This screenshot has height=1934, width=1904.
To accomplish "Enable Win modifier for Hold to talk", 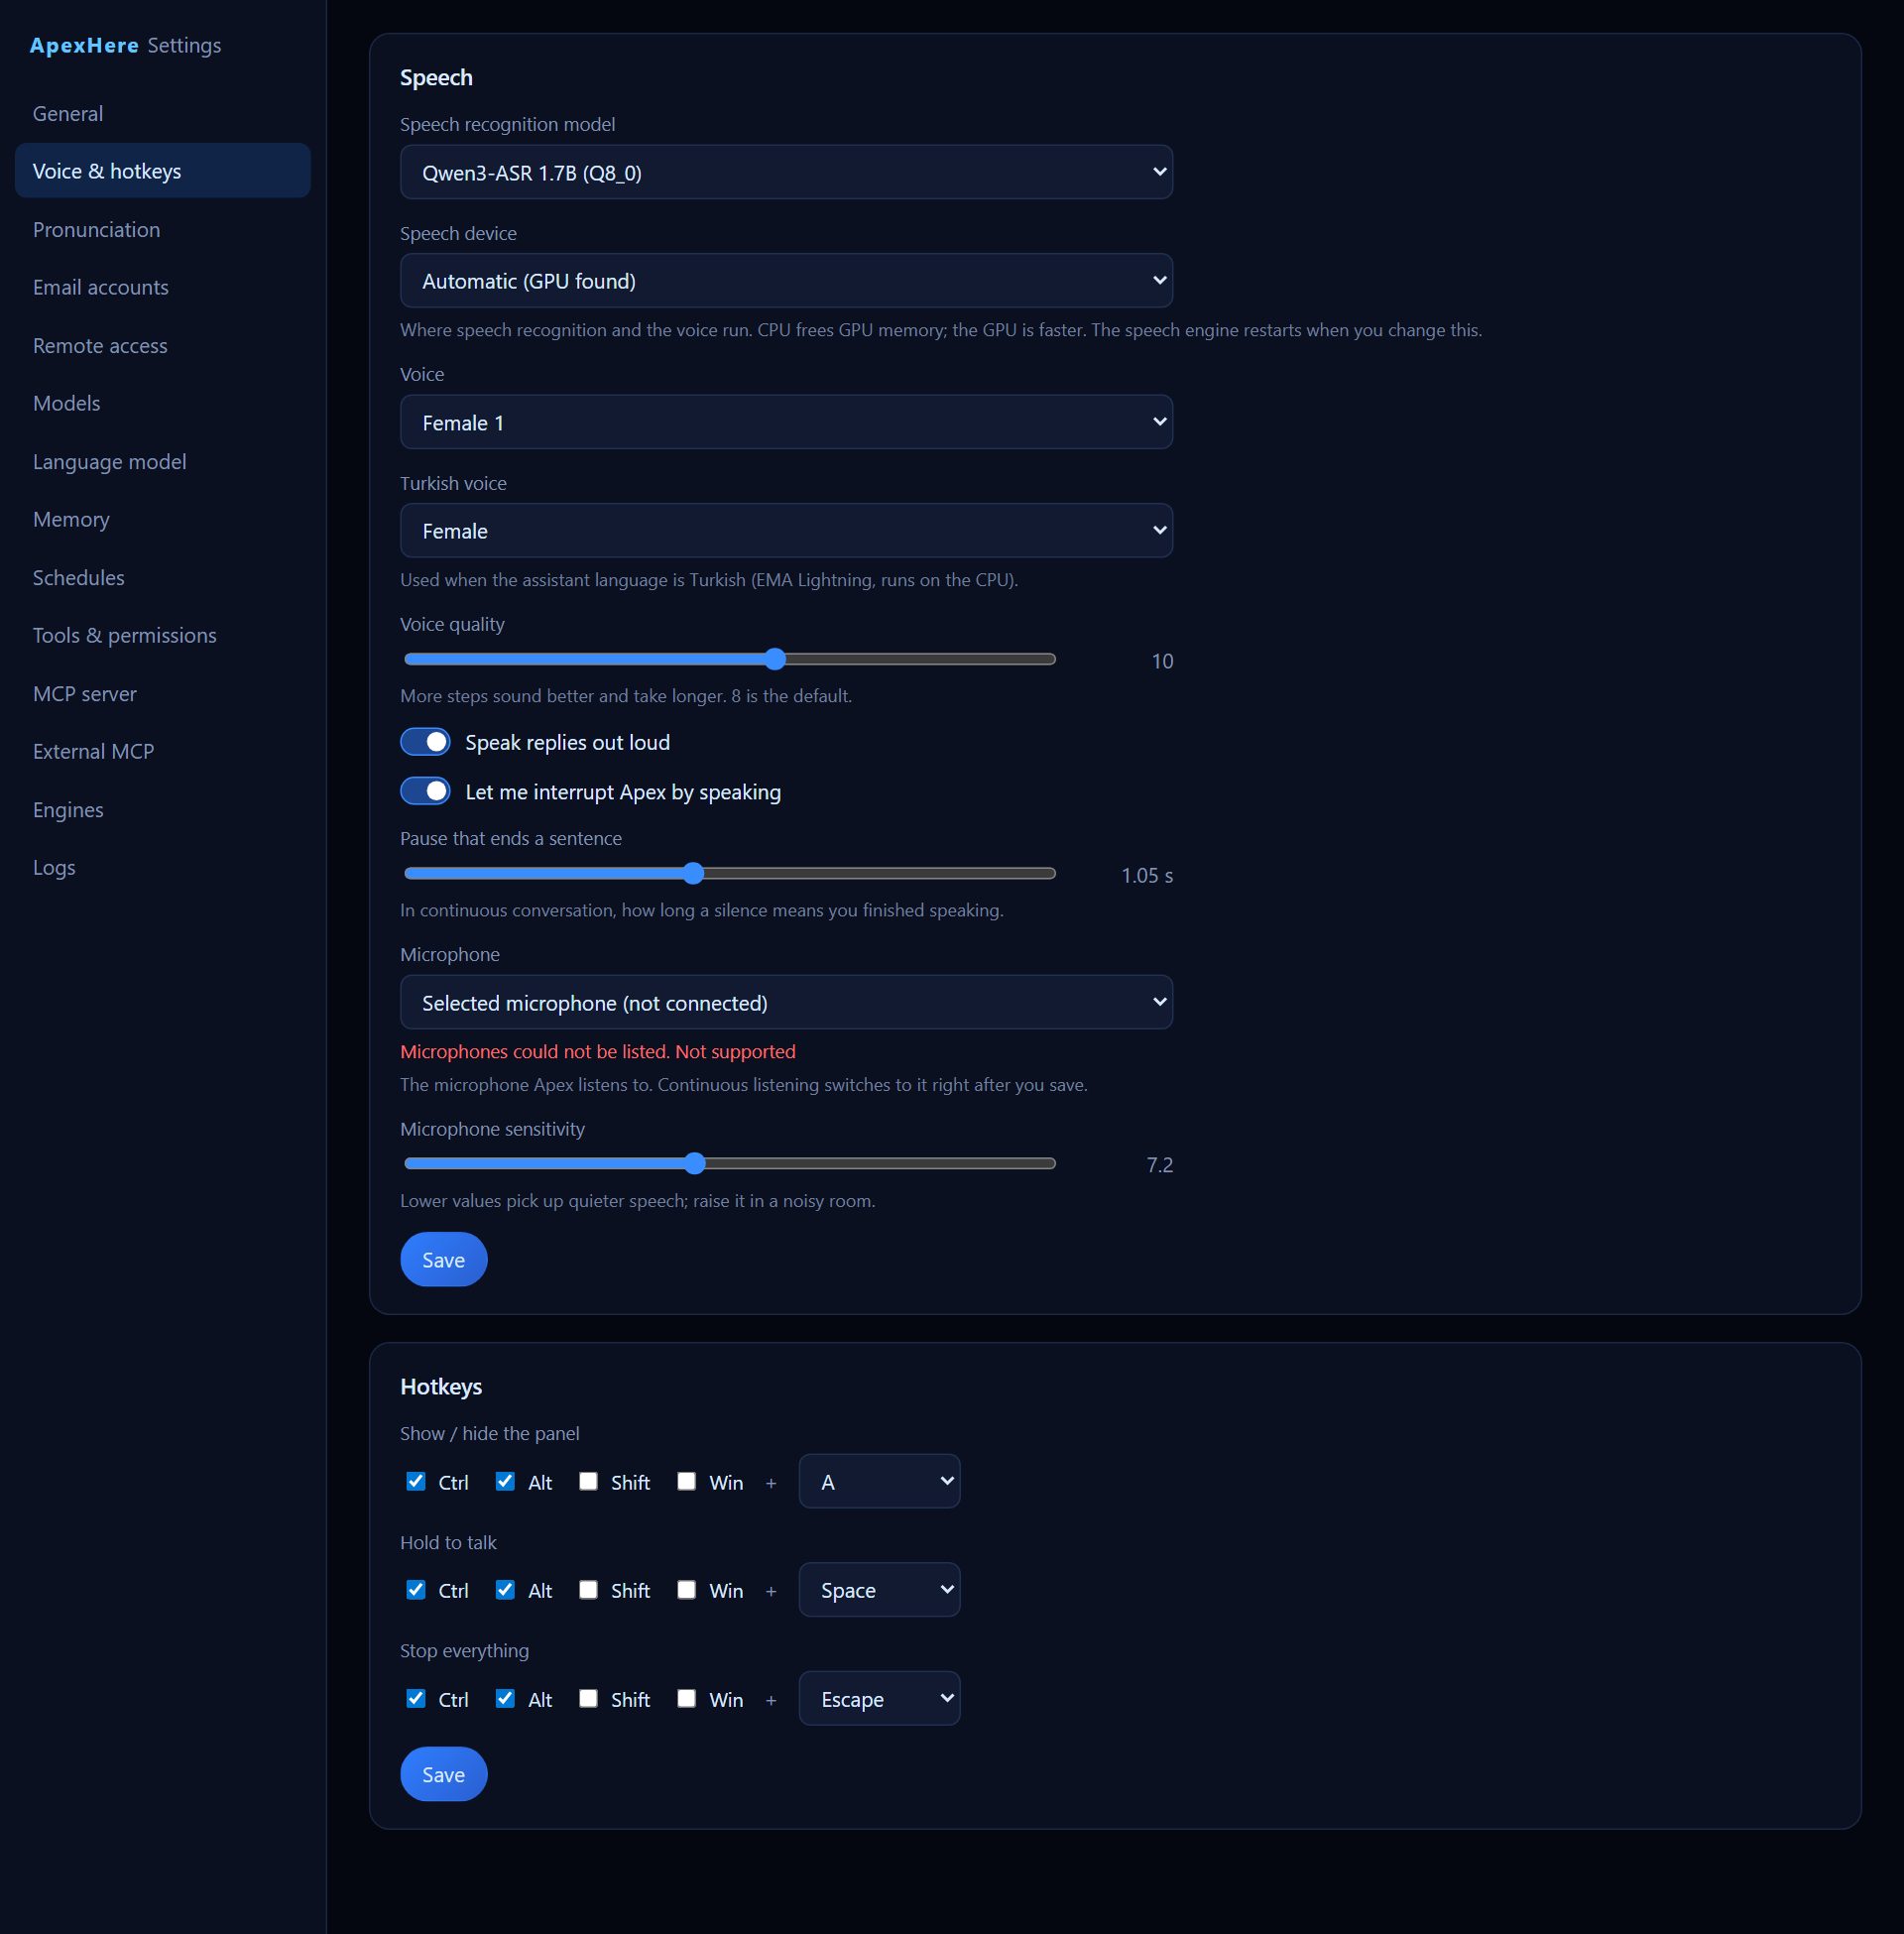I will point(686,1590).
